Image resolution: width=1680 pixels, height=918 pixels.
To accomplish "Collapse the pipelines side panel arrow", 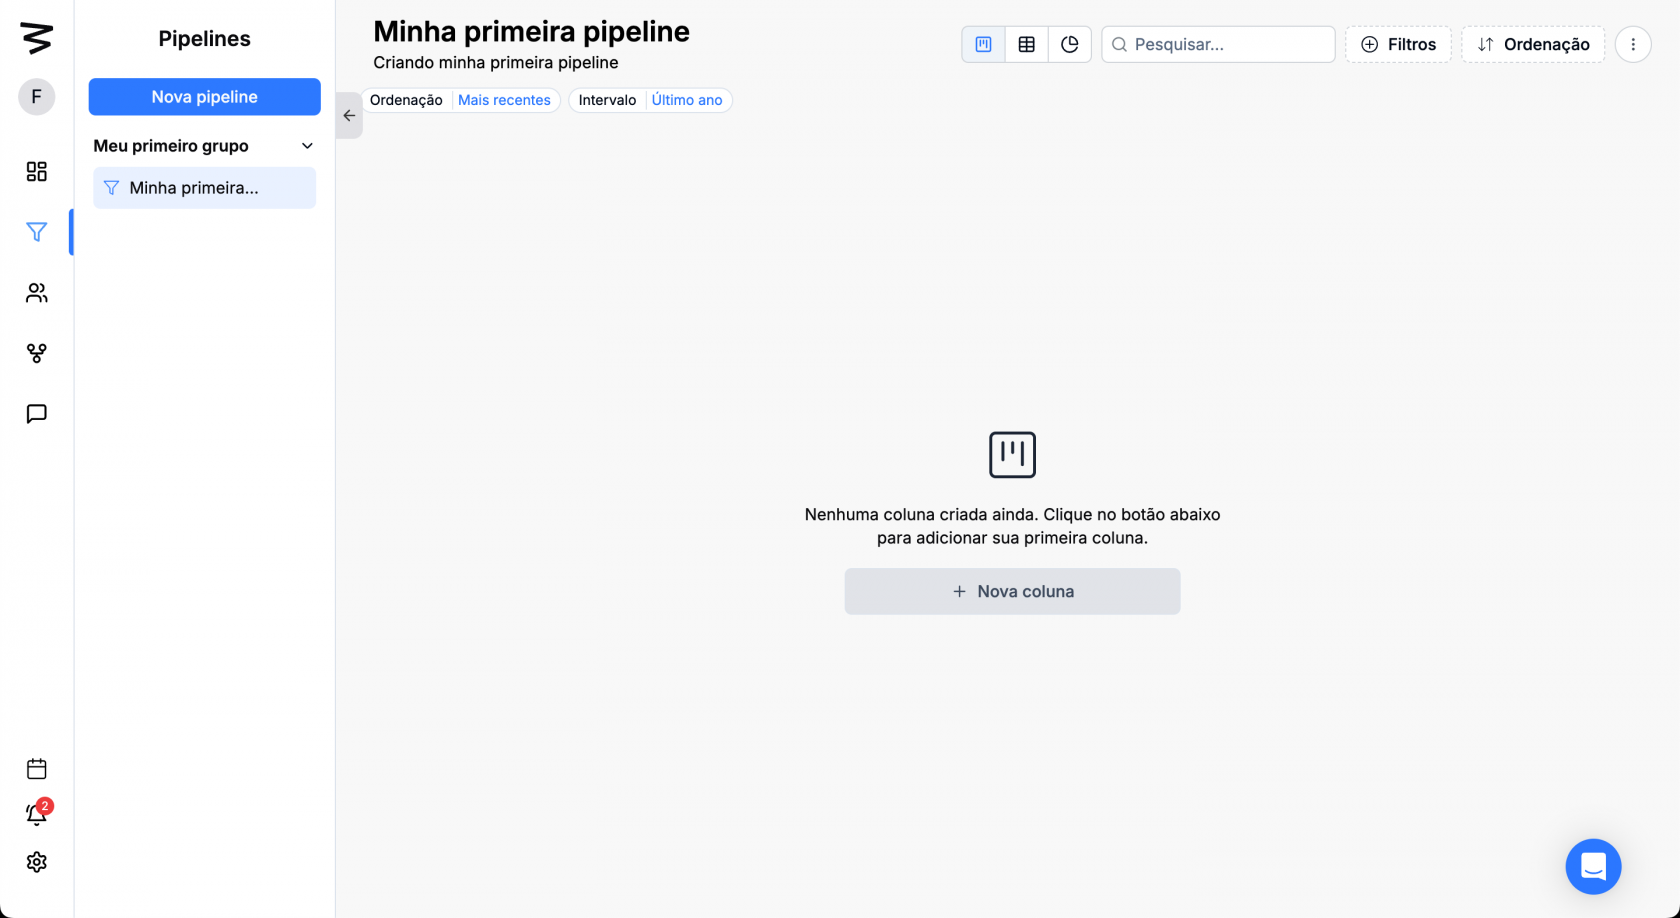I will click(349, 116).
